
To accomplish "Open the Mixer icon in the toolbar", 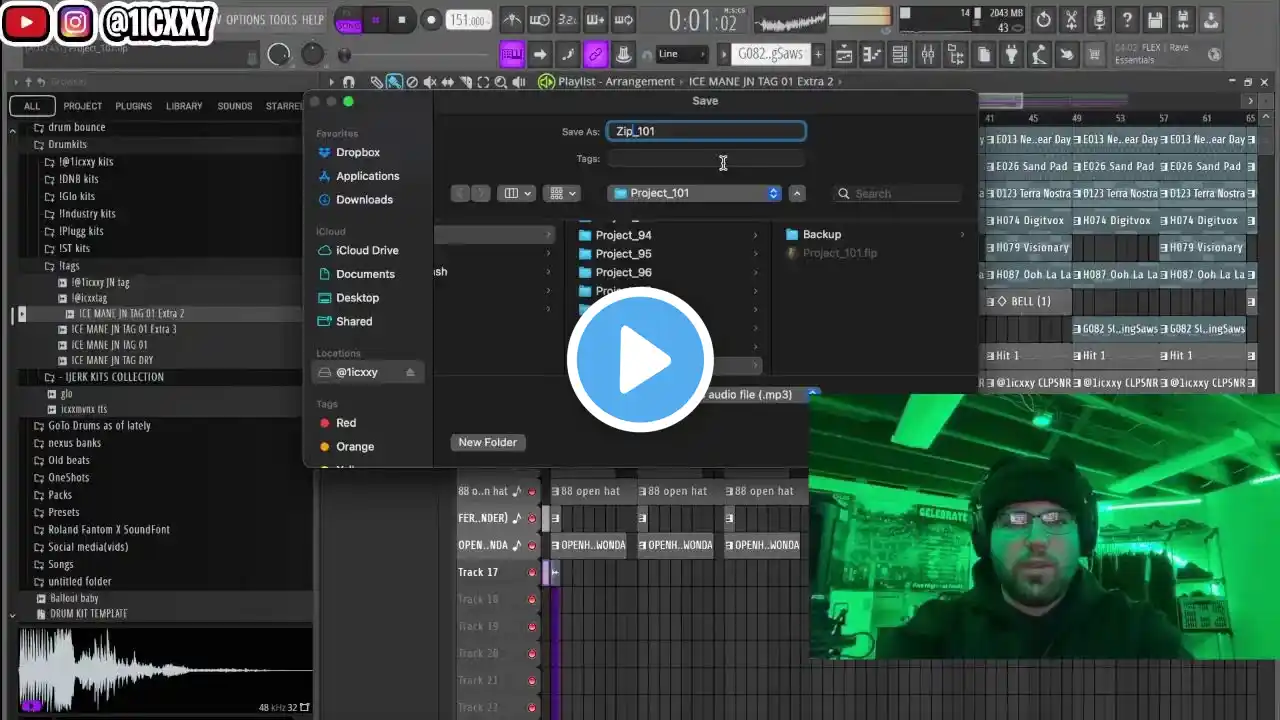I will click(x=927, y=55).
